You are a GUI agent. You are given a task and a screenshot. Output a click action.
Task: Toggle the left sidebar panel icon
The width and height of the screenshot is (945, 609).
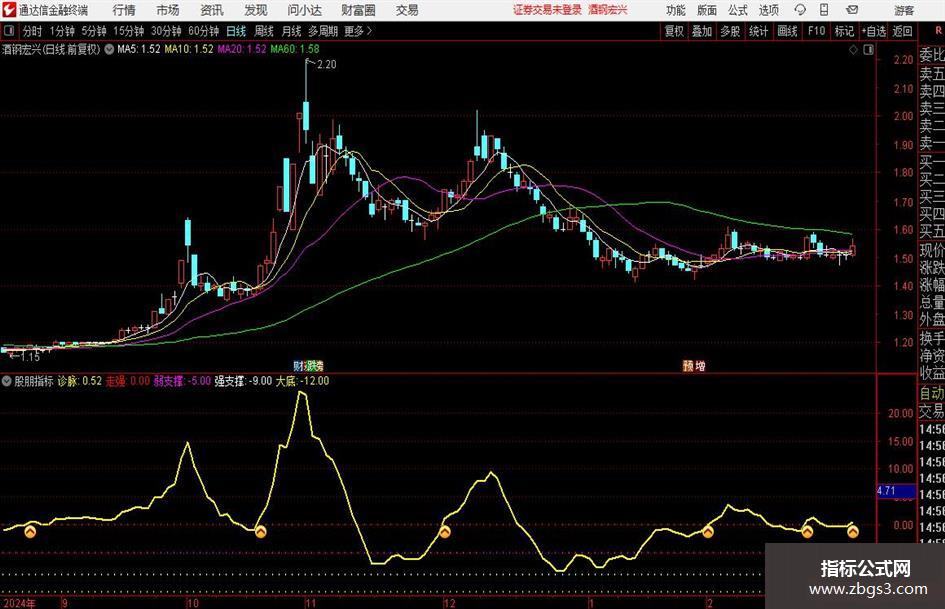tap(8, 30)
